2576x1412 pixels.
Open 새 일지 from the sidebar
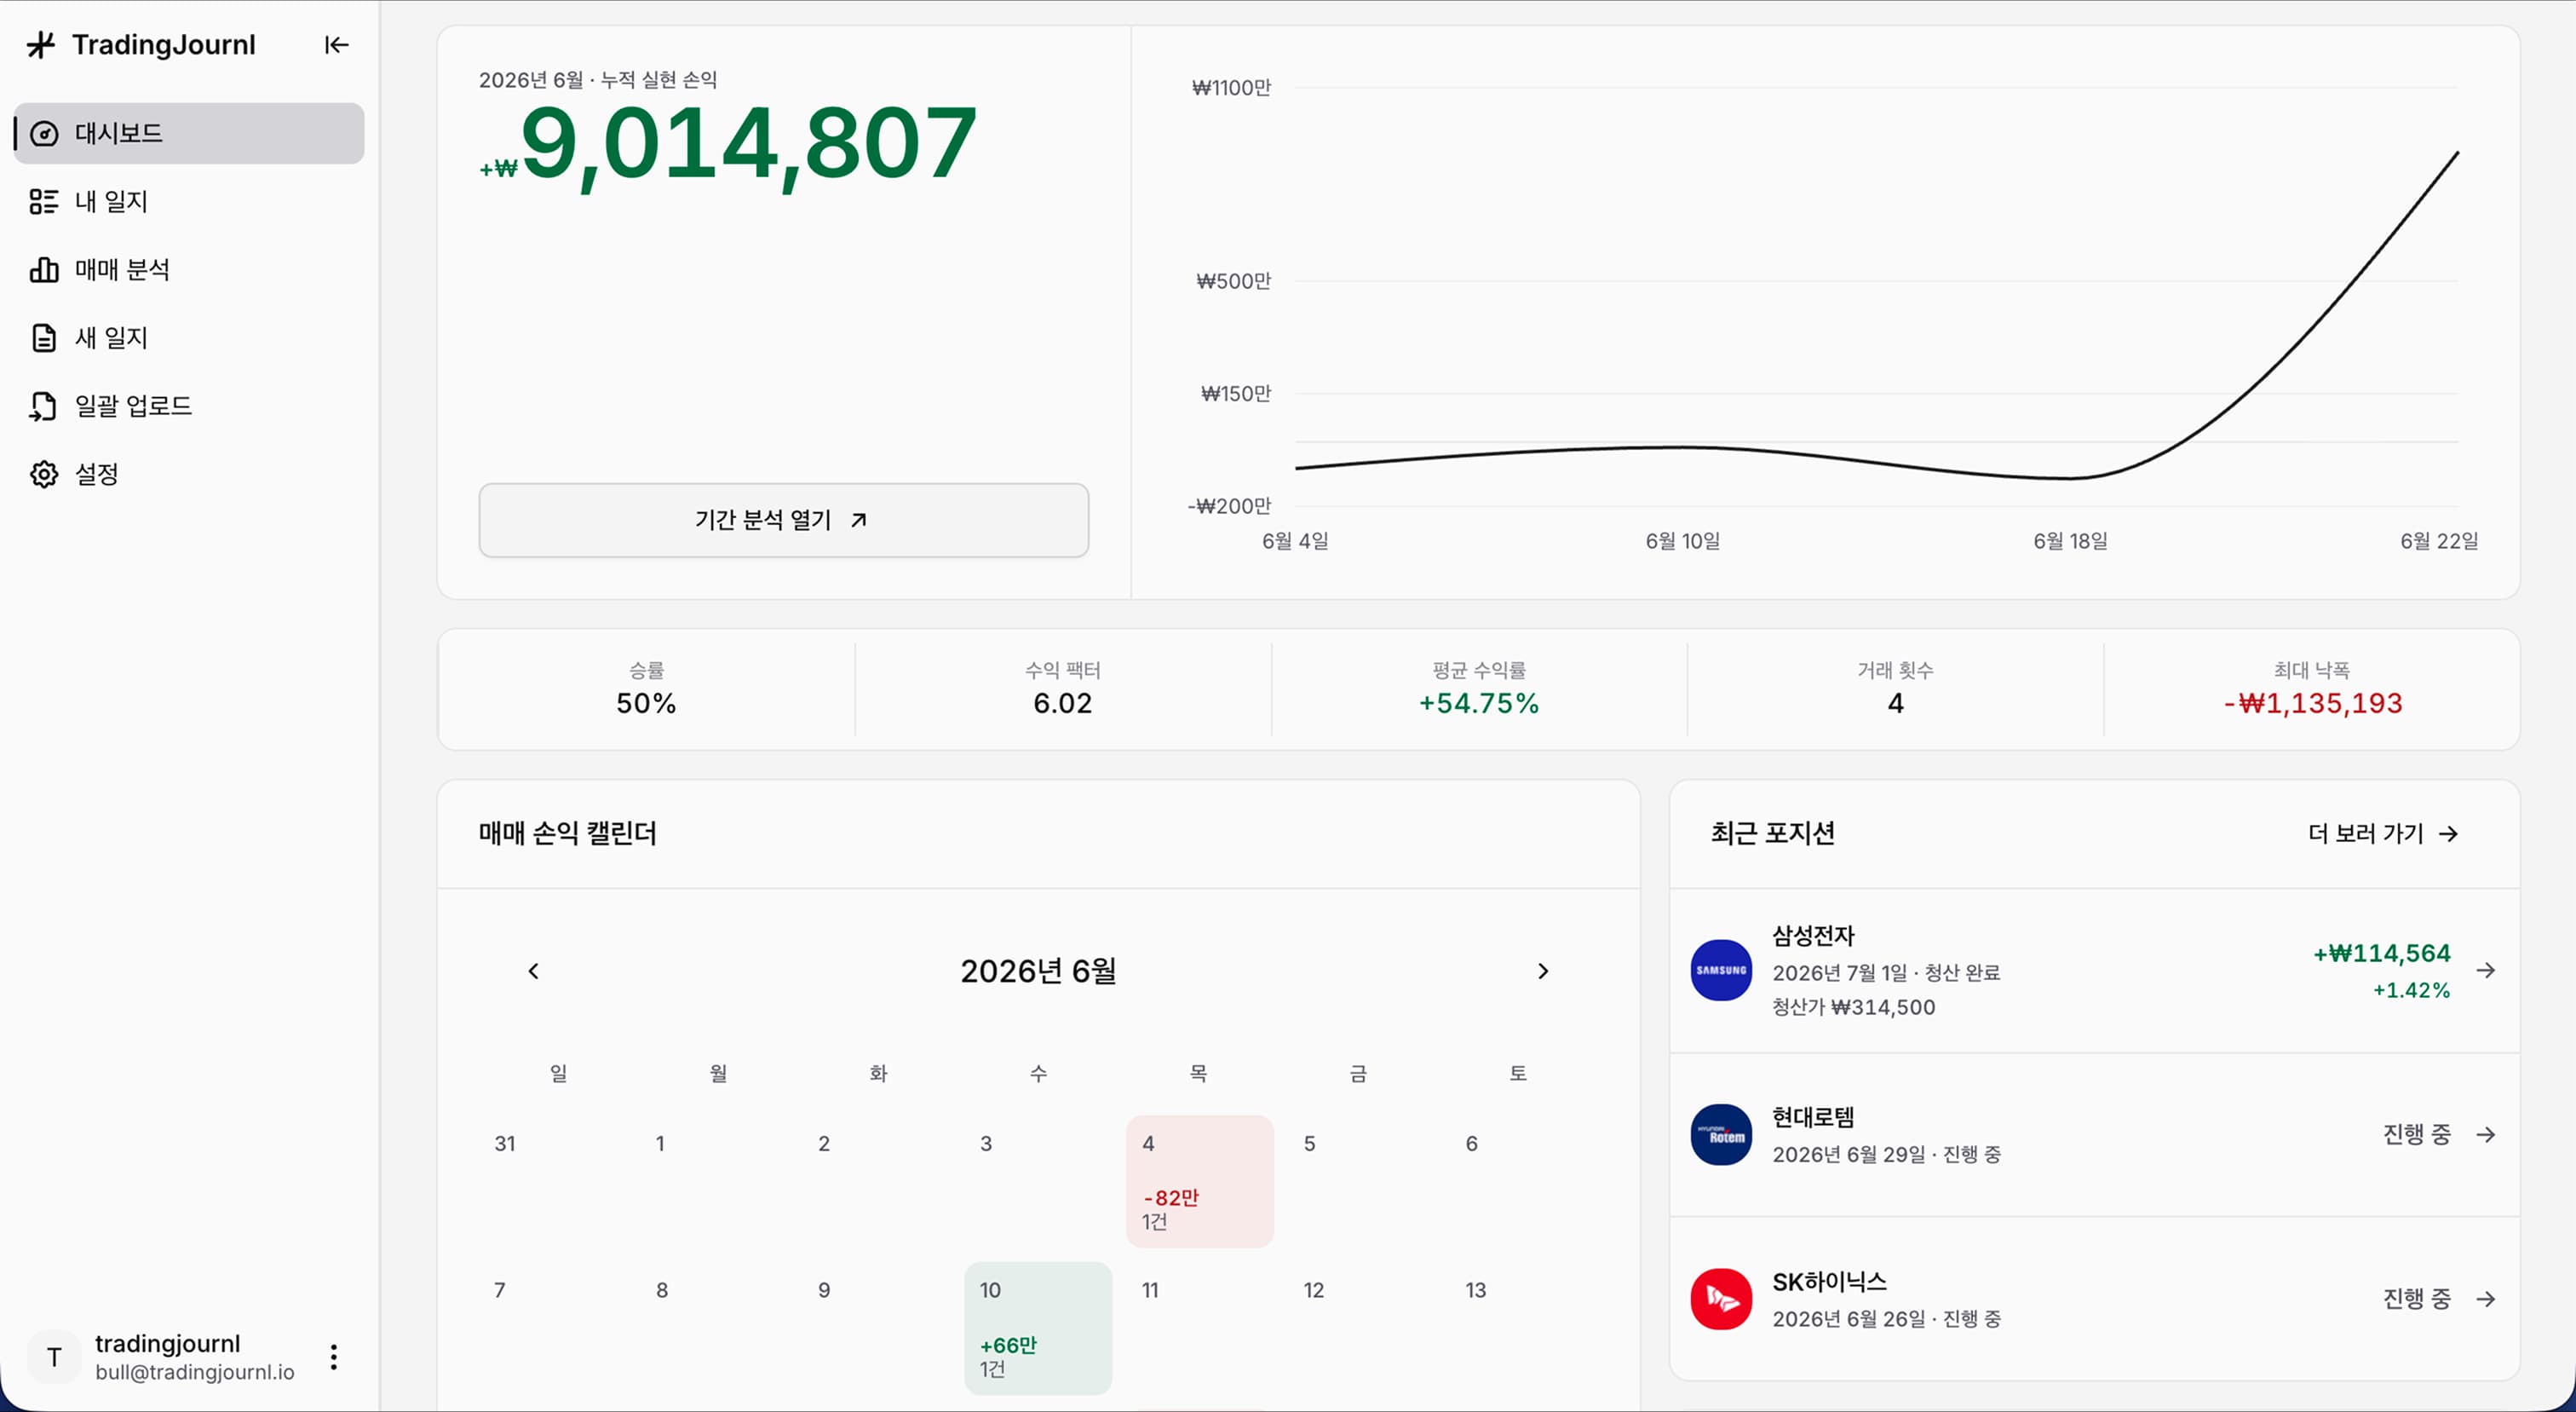(189, 337)
